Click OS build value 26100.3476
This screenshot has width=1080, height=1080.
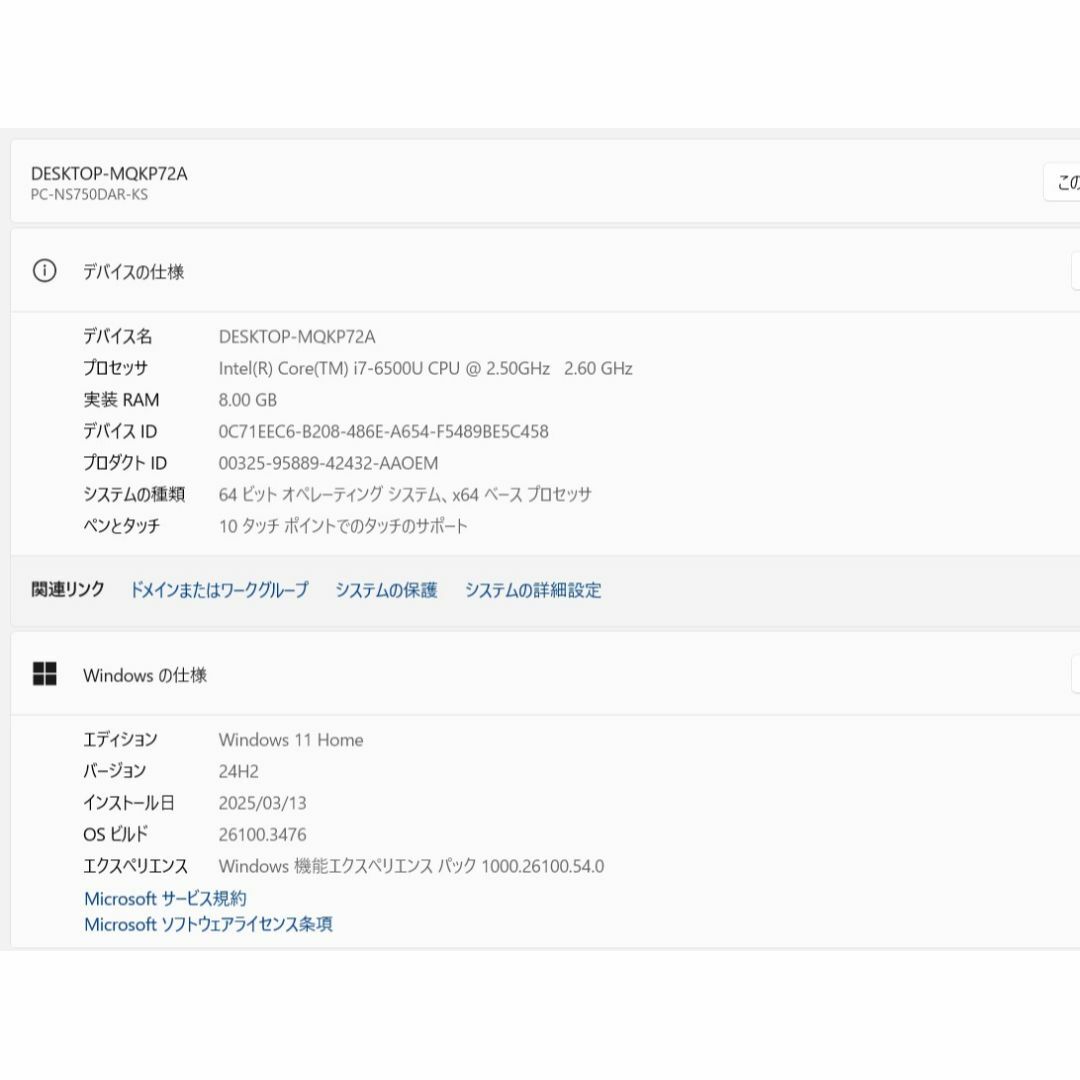pos(262,835)
